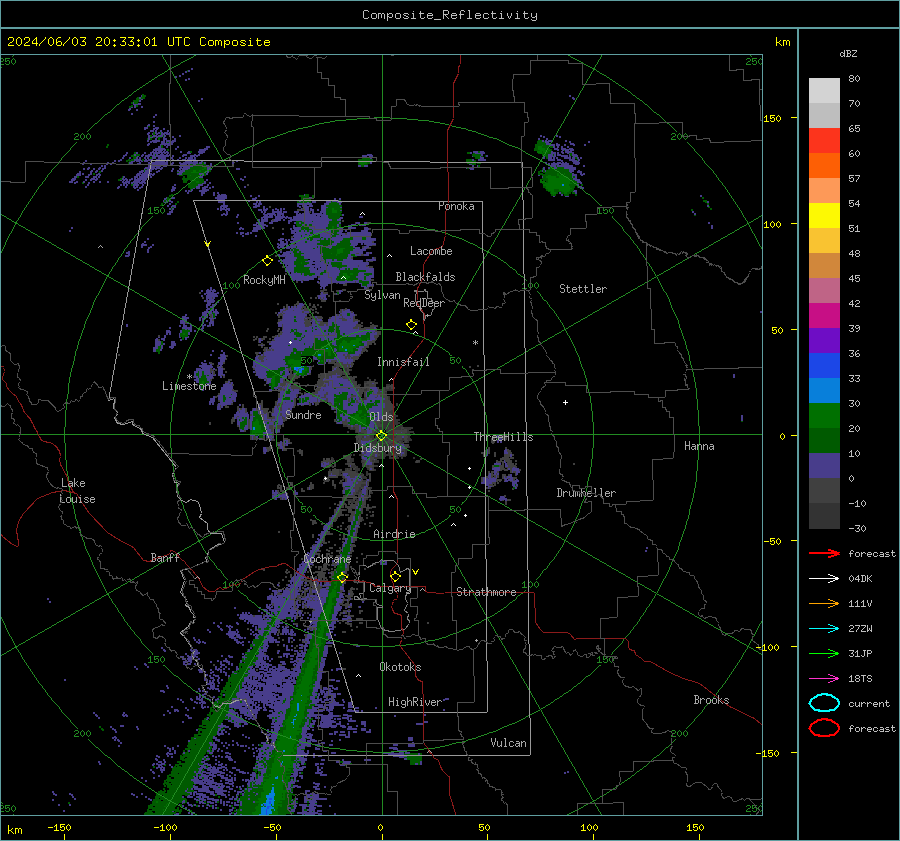Click the Cochrane city label
900x841 pixels.
(x=327, y=559)
